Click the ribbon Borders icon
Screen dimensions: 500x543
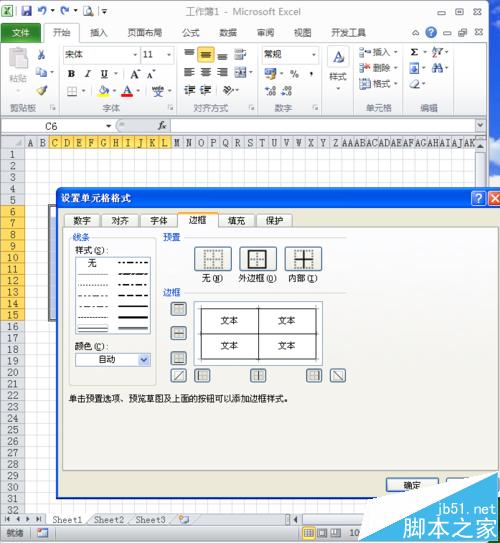(x=72, y=91)
